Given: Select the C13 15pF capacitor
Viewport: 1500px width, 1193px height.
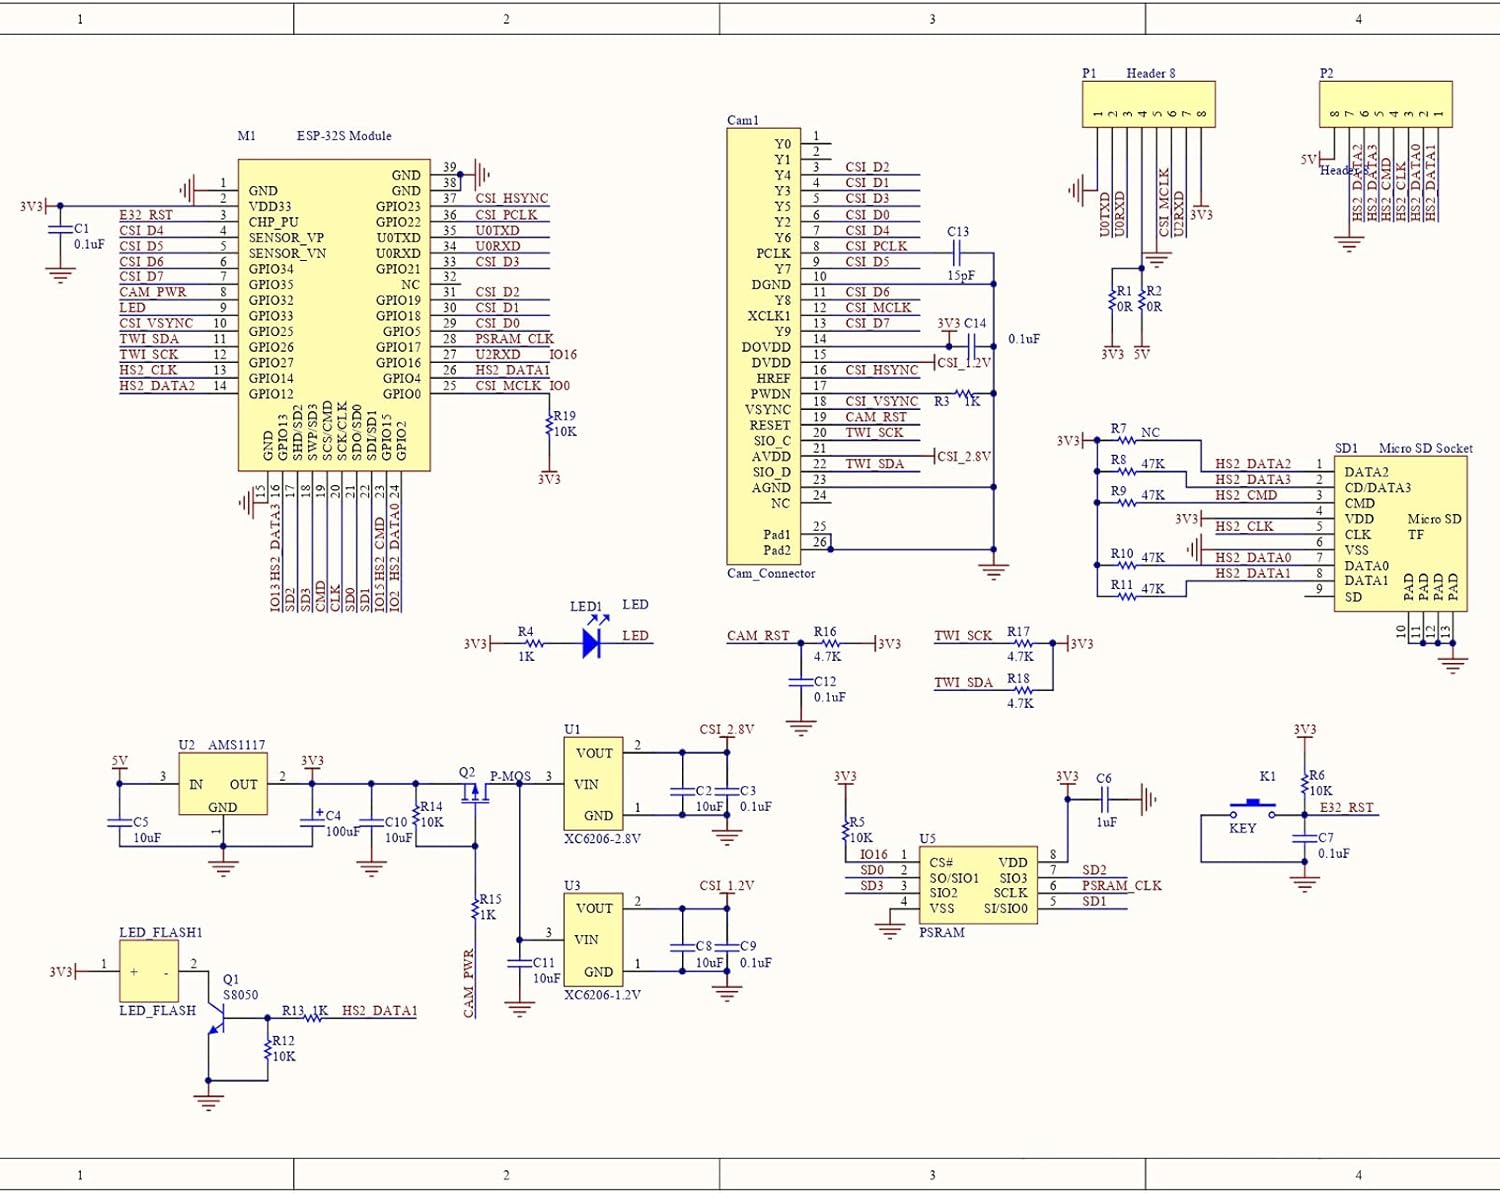Looking at the screenshot, I should pos(958,254).
